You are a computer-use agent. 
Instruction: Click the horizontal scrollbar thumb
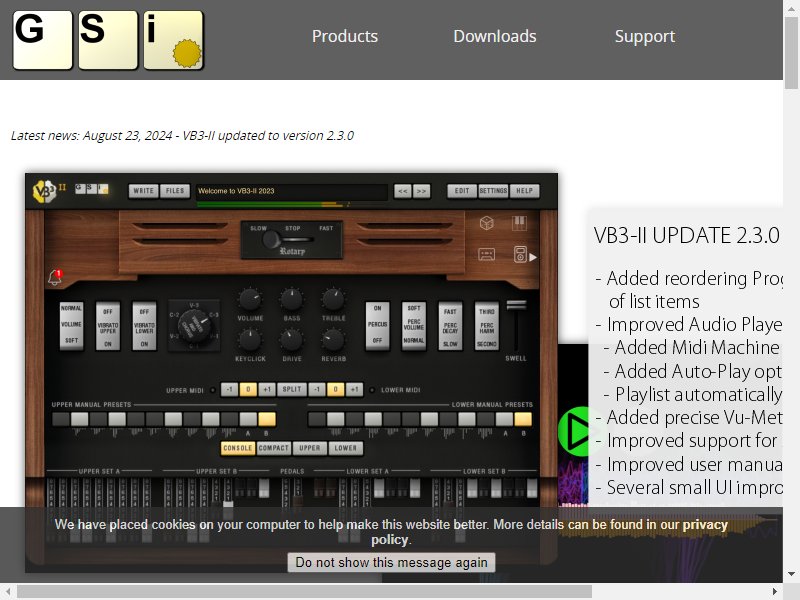click(305, 591)
